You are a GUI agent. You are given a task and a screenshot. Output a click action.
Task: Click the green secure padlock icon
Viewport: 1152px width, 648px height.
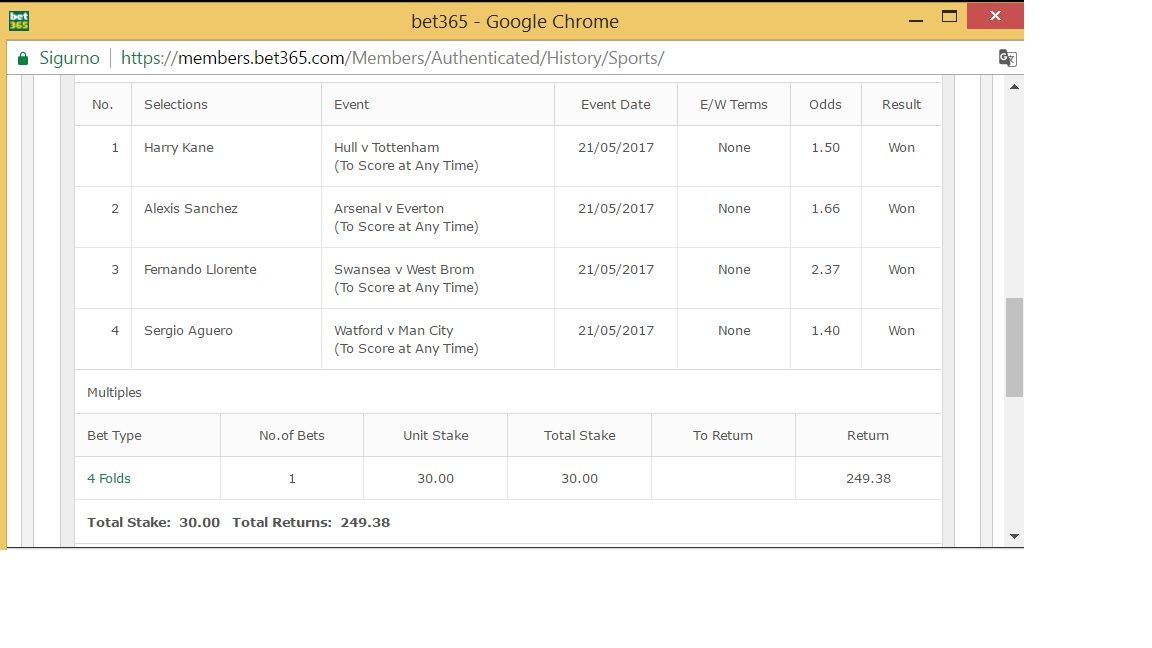coord(23,59)
